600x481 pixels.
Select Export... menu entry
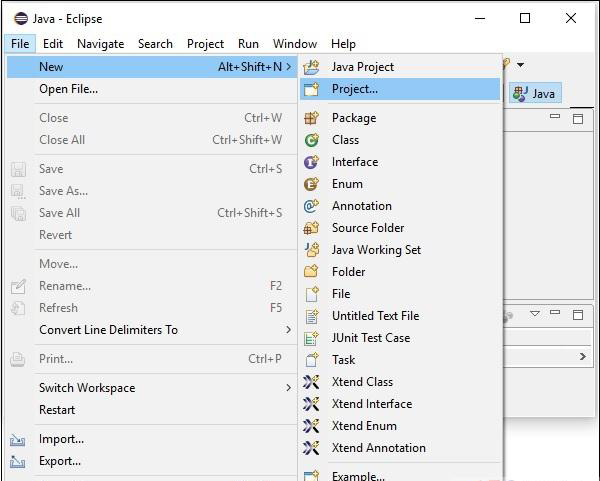point(152,461)
